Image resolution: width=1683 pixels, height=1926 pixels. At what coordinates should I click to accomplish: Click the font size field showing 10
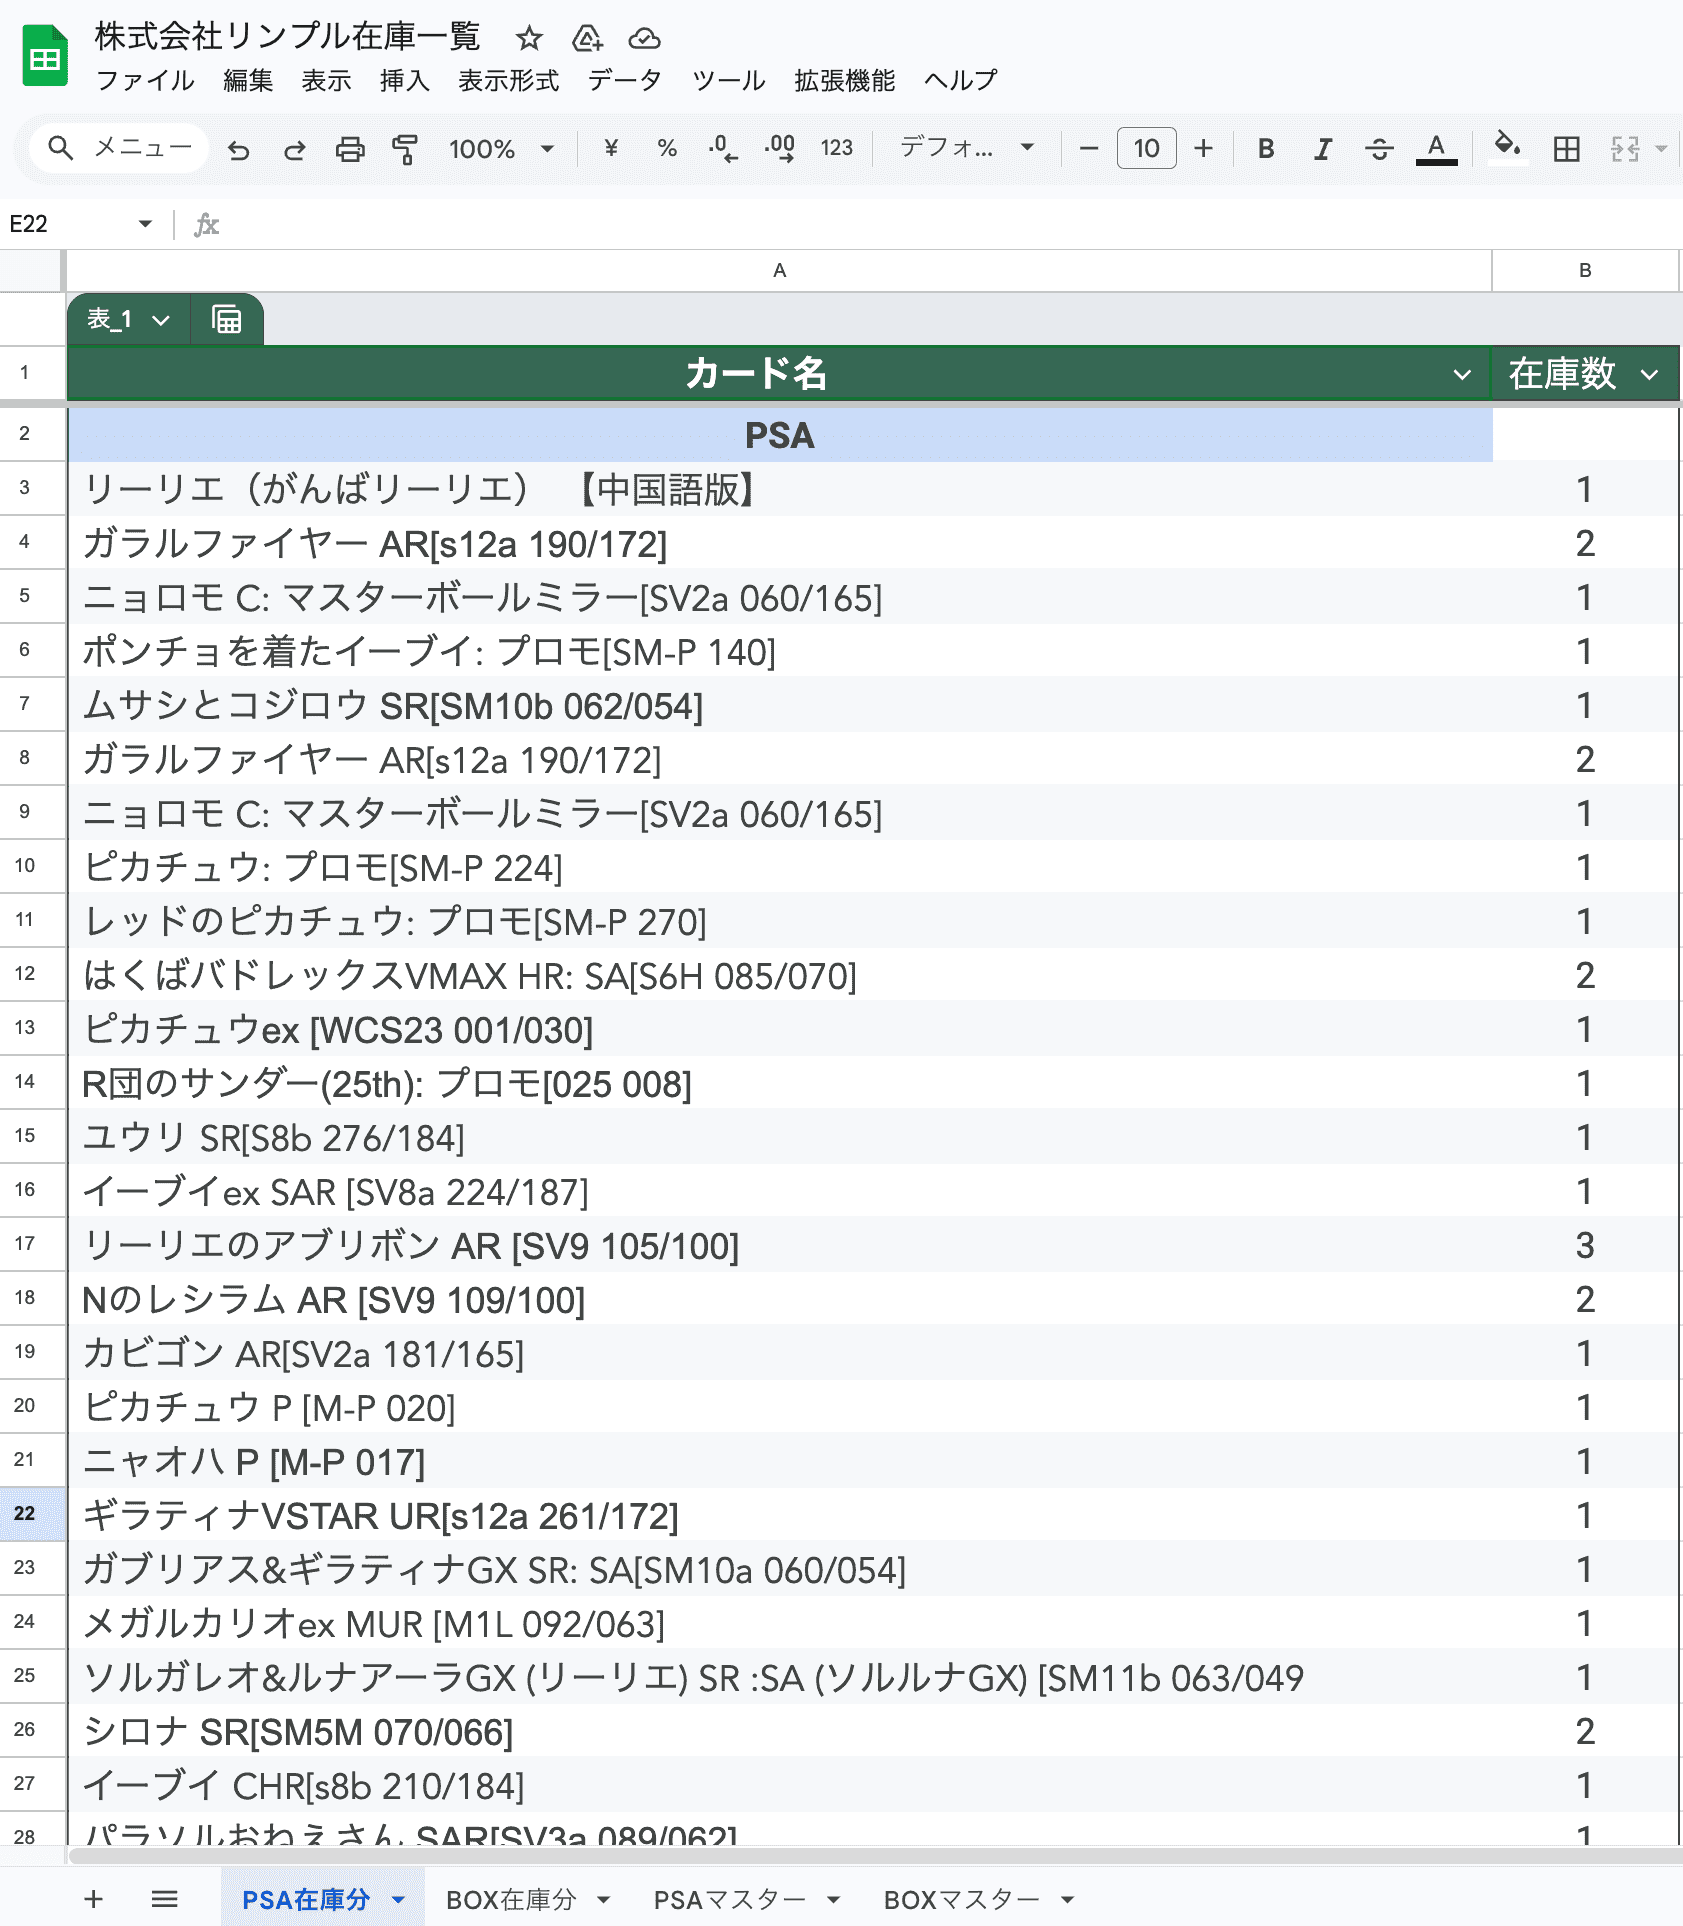click(x=1146, y=149)
